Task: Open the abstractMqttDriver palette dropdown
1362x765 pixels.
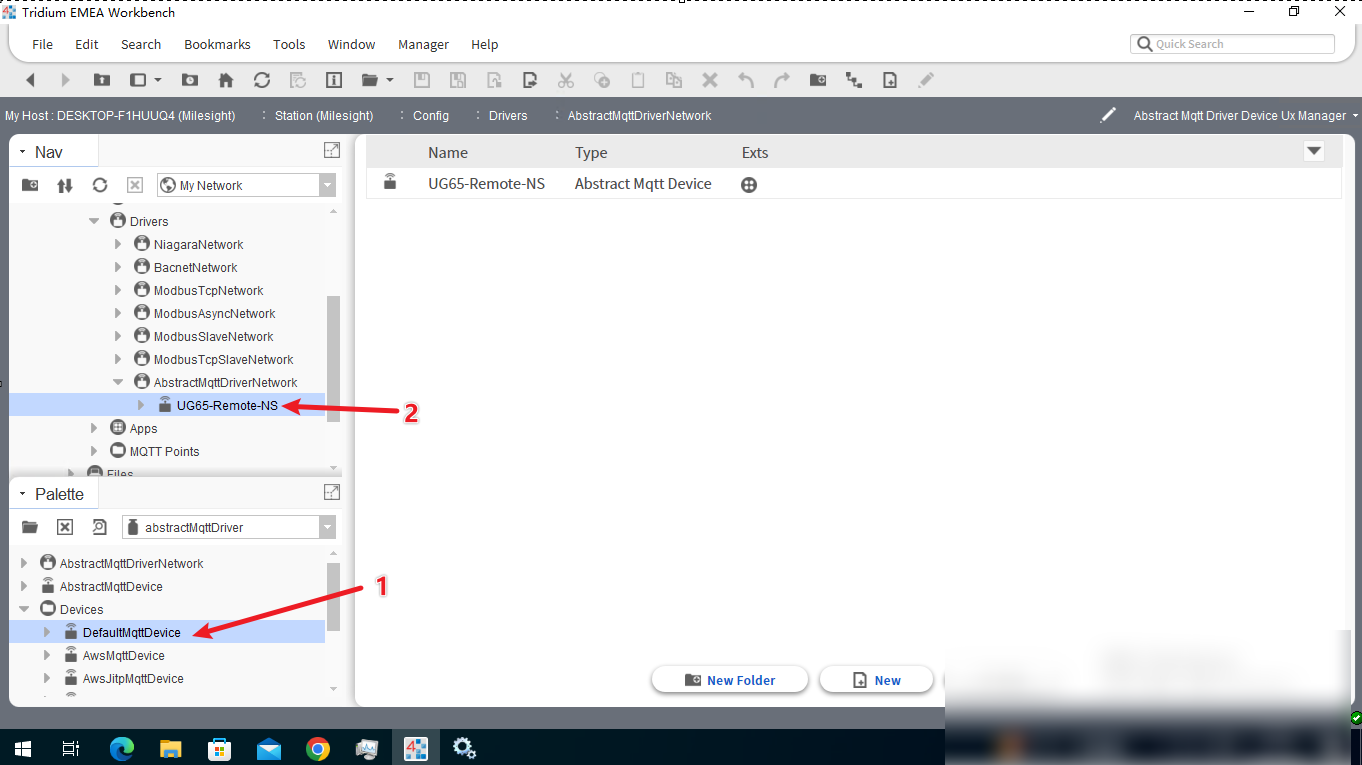Action: point(327,527)
